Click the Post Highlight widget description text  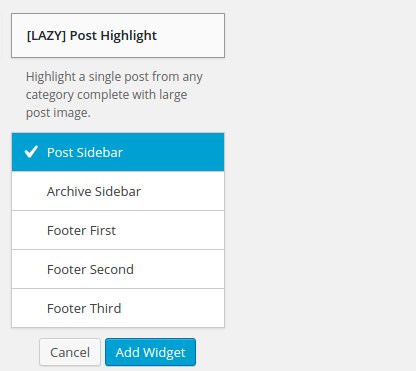pos(114,95)
